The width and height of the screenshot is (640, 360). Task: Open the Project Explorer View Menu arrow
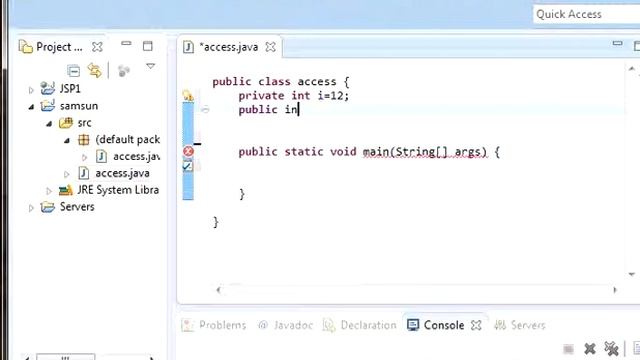[x=151, y=66]
